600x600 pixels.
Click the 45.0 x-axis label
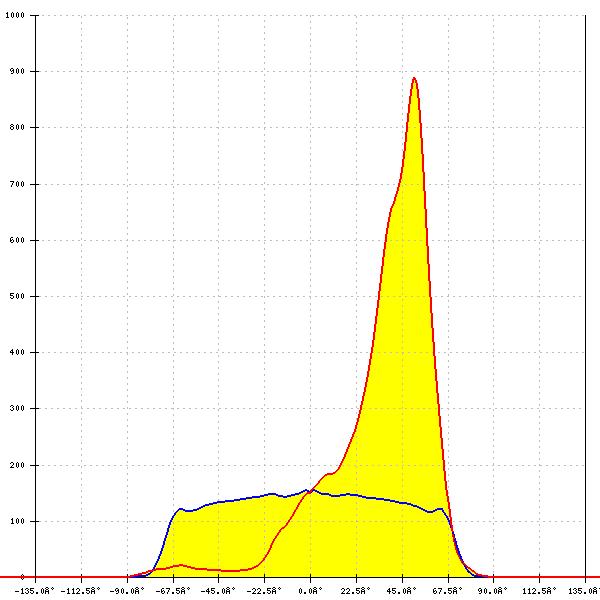(x=402, y=591)
